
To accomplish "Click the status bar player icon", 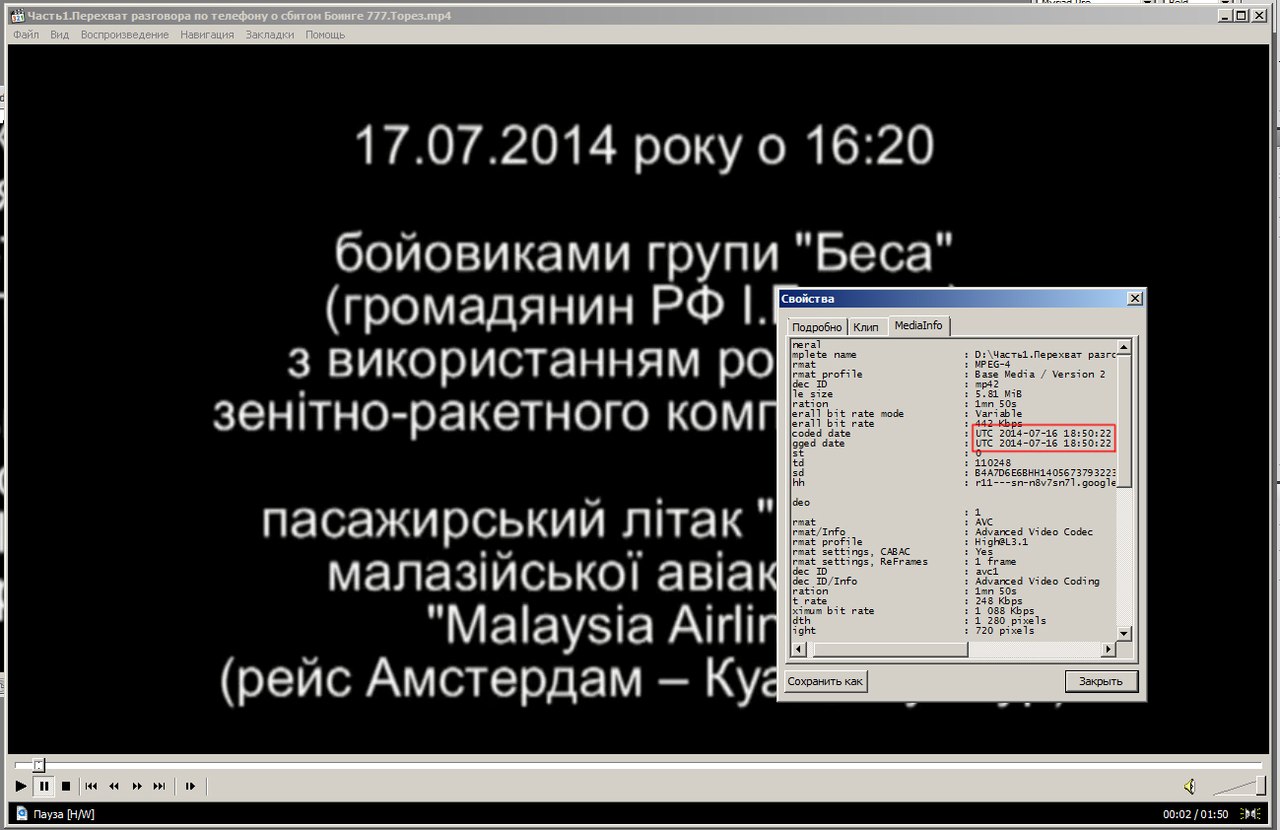I will click(21, 814).
